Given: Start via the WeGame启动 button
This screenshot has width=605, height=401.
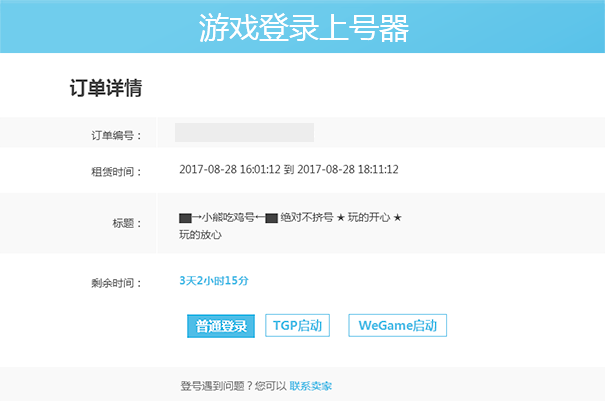Looking at the screenshot, I should pyautogui.click(x=397, y=326).
